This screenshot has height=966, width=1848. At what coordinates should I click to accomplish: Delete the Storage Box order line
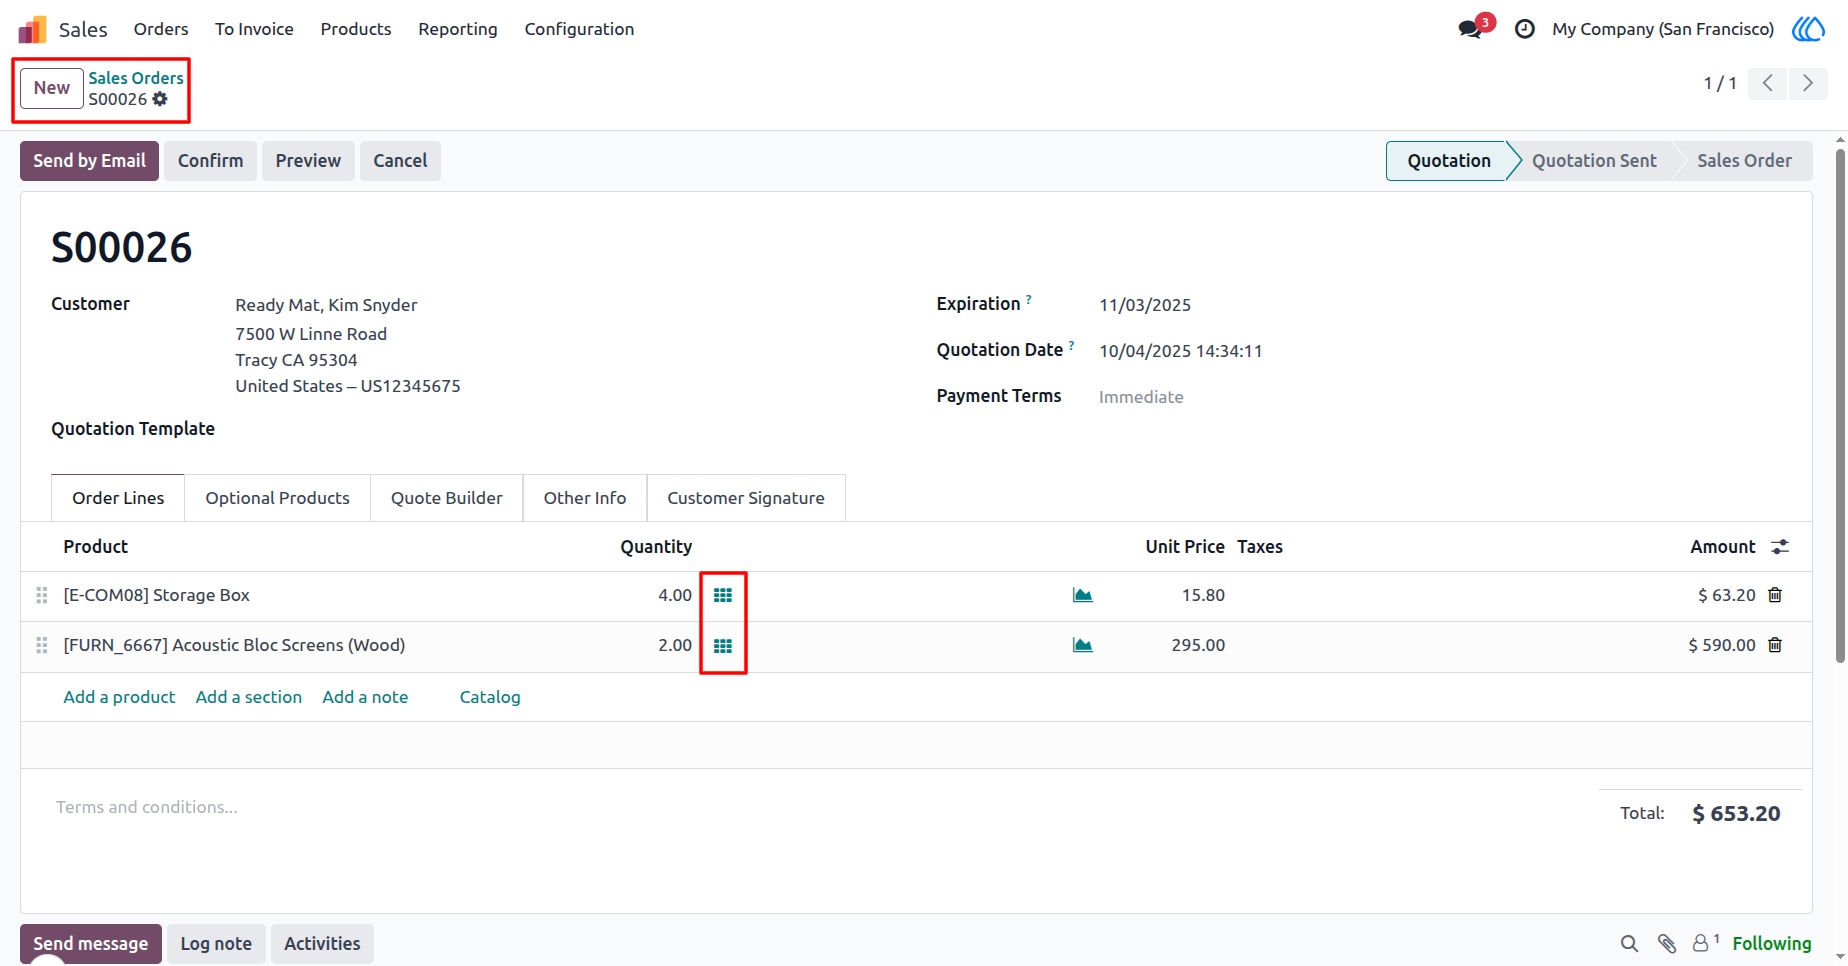tap(1775, 595)
